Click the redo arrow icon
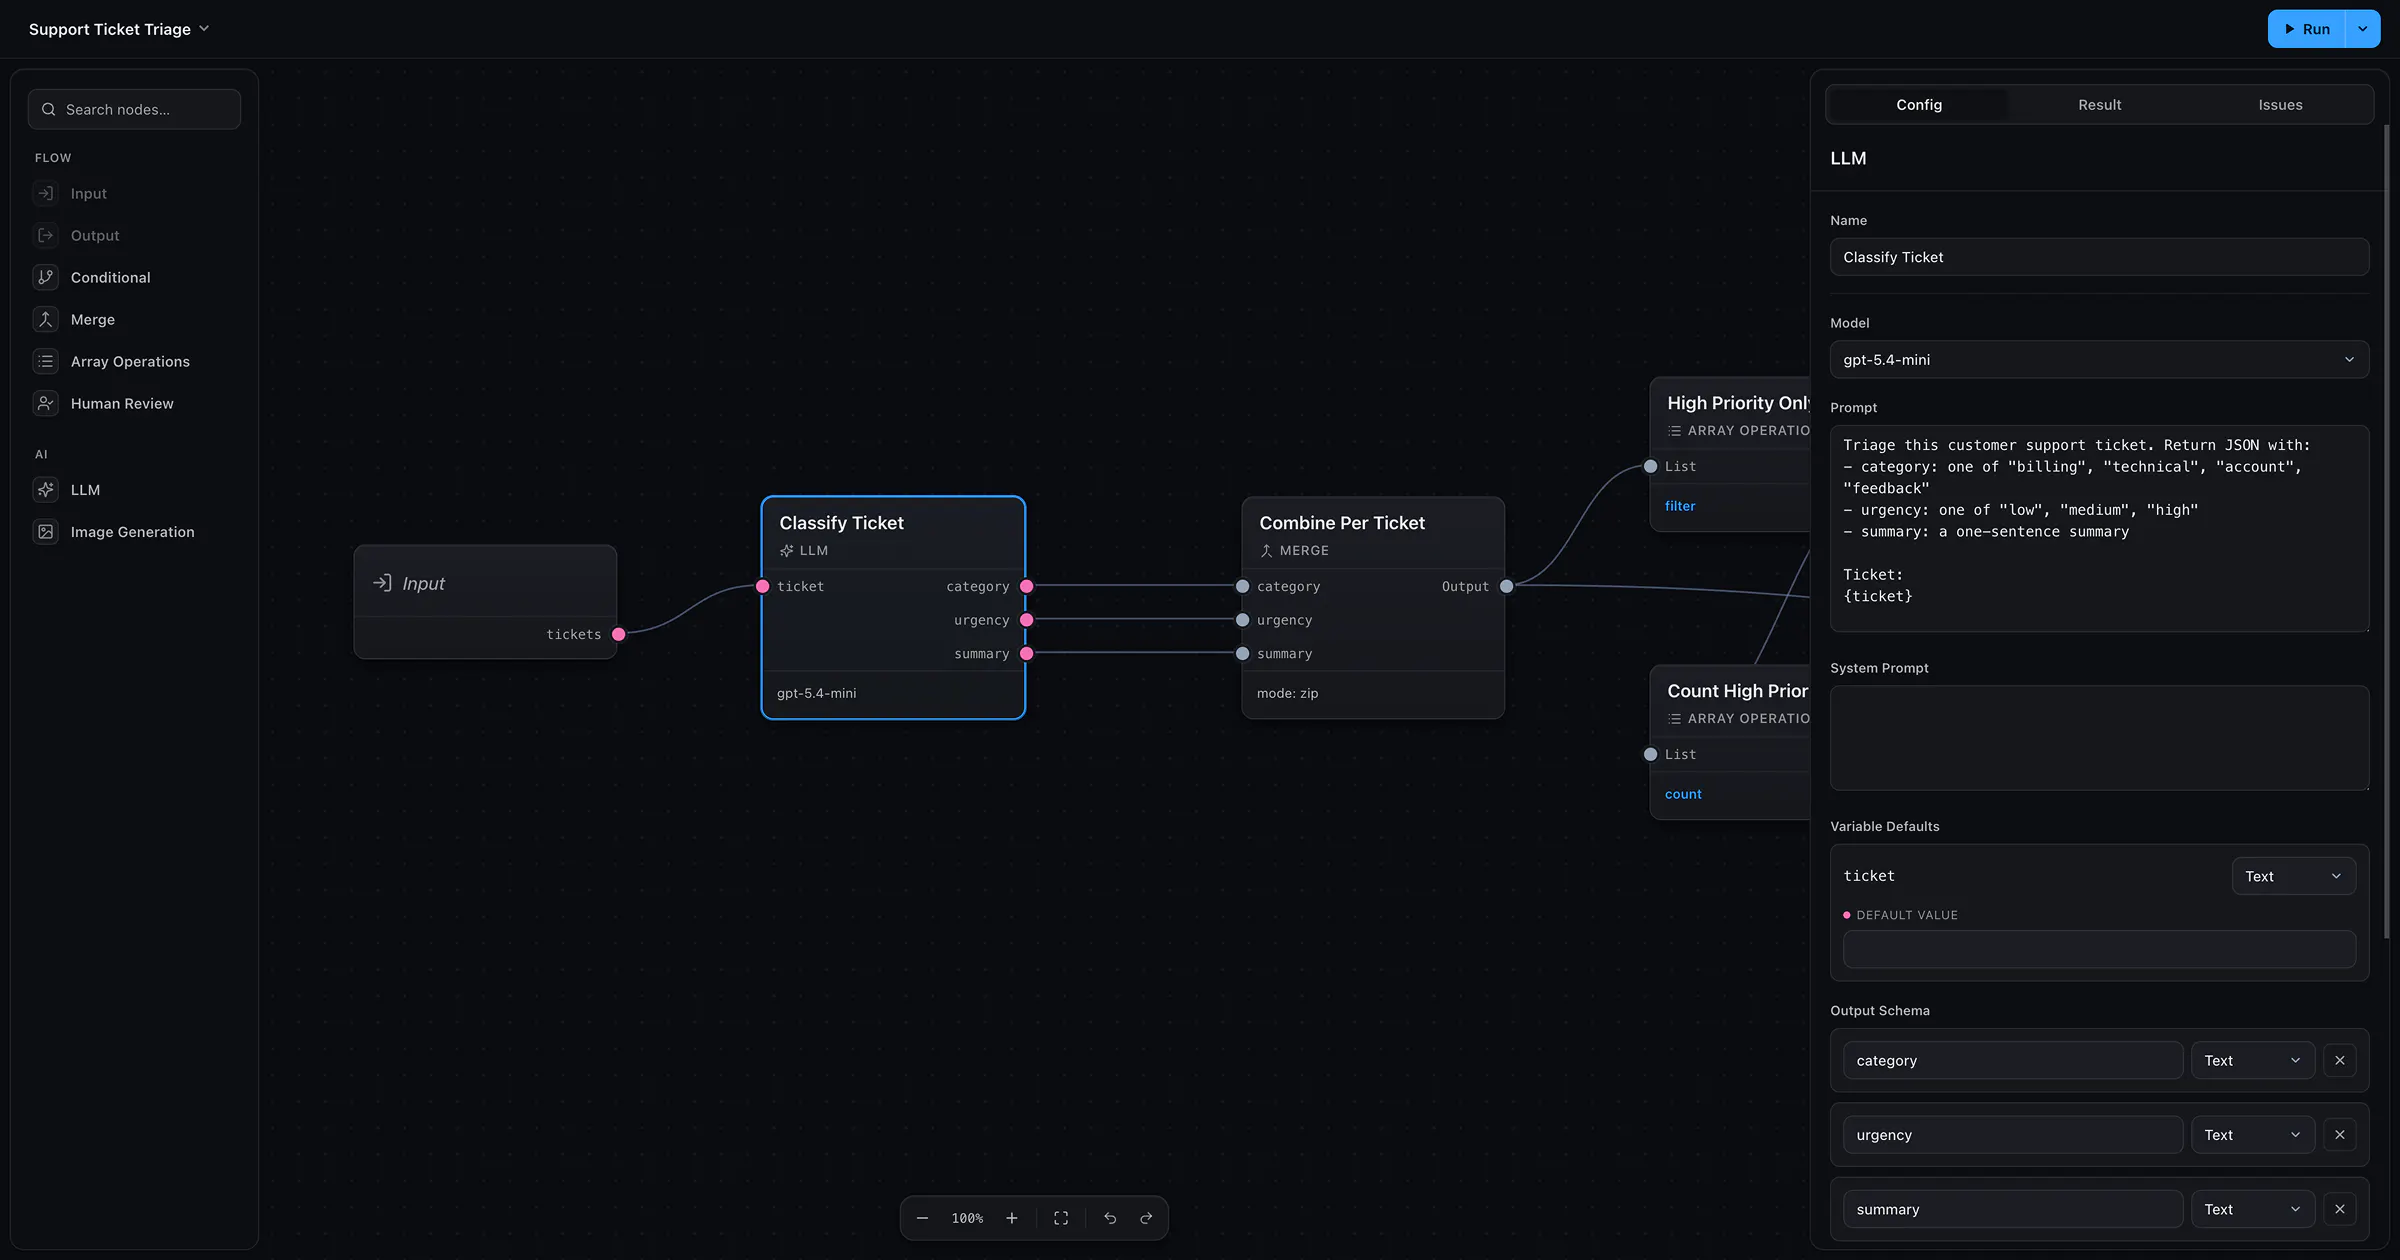The height and width of the screenshot is (1260, 2400). 1146,1218
